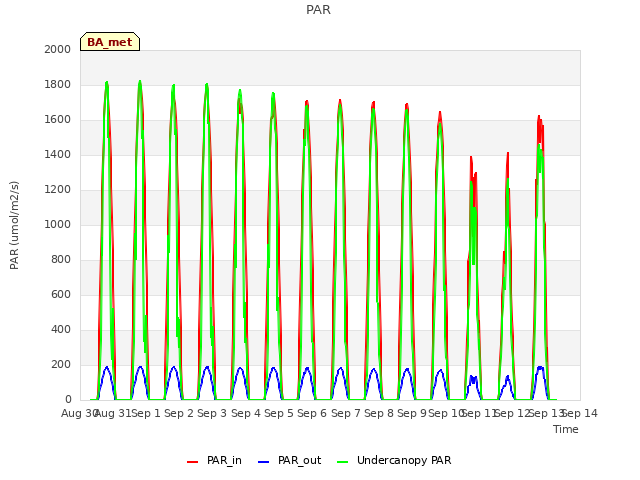Click the y-axis tick 400
640x480 pixels.
pyautogui.click(x=61, y=329)
